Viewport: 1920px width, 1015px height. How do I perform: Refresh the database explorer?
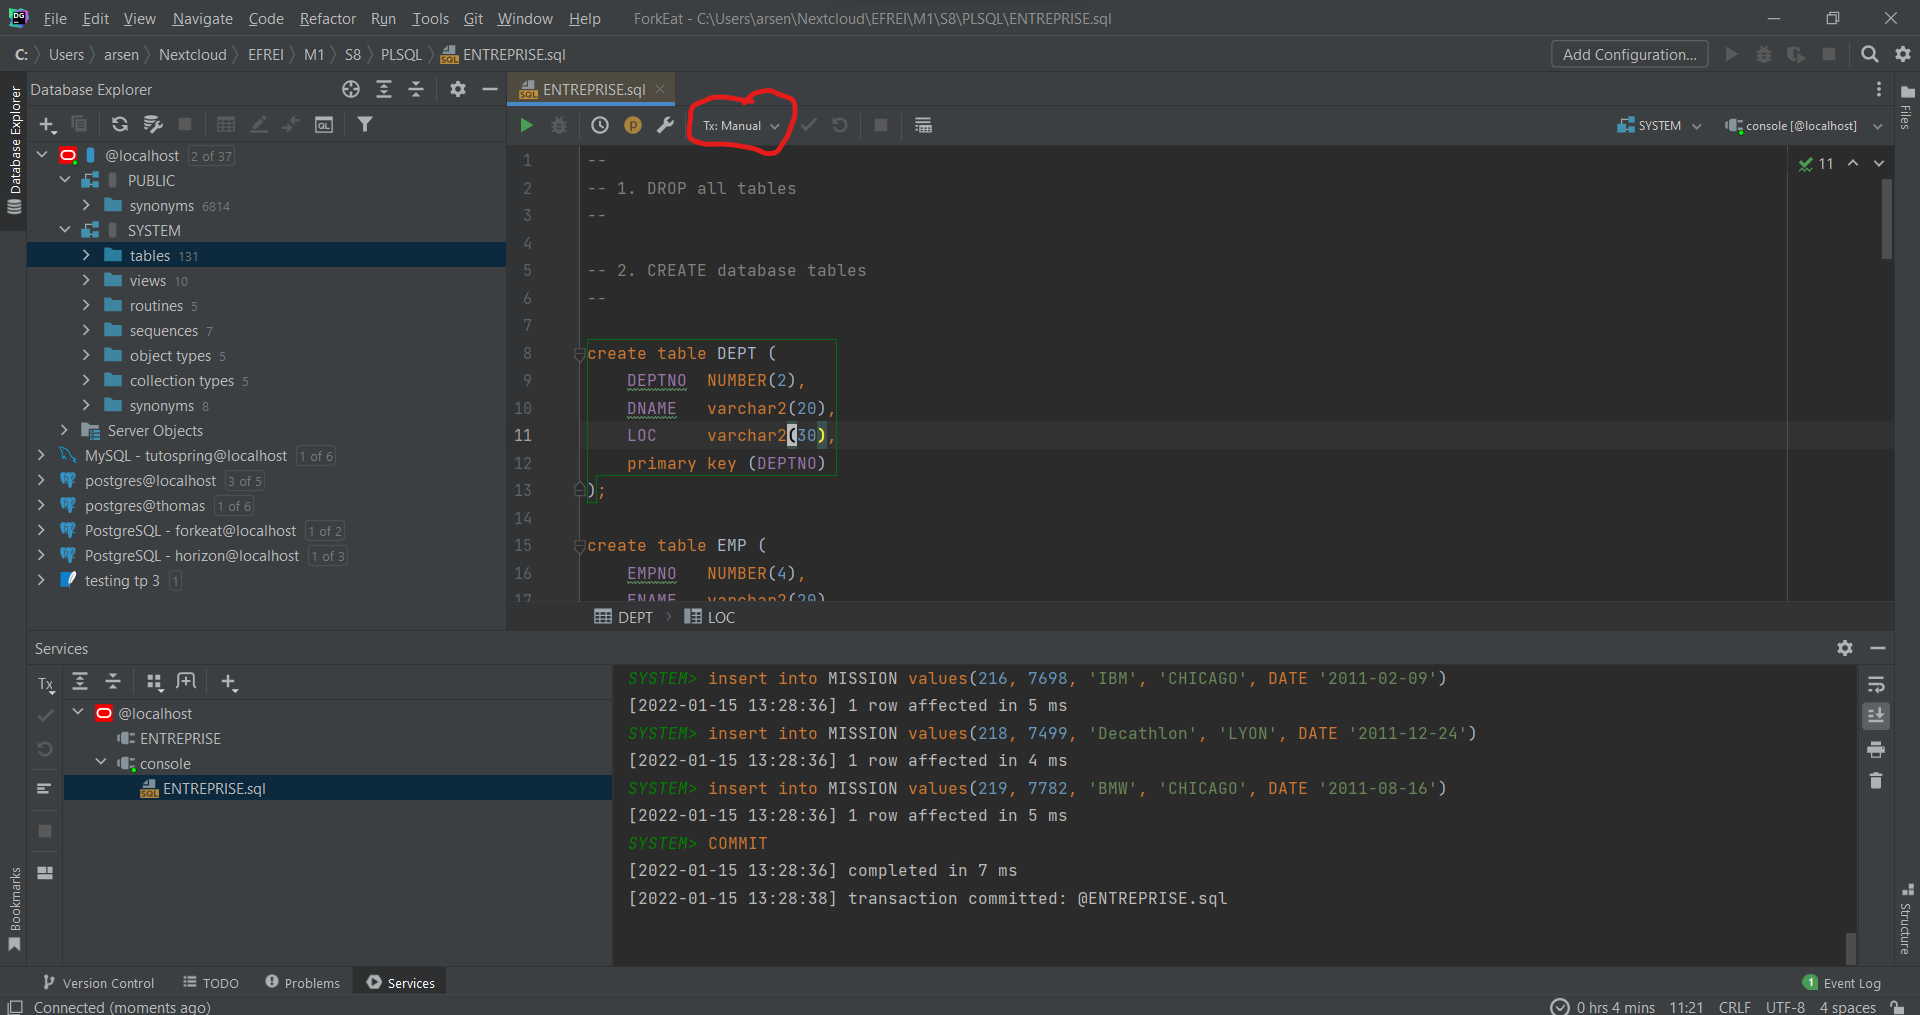pyautogui.click(x=120, y=124)
